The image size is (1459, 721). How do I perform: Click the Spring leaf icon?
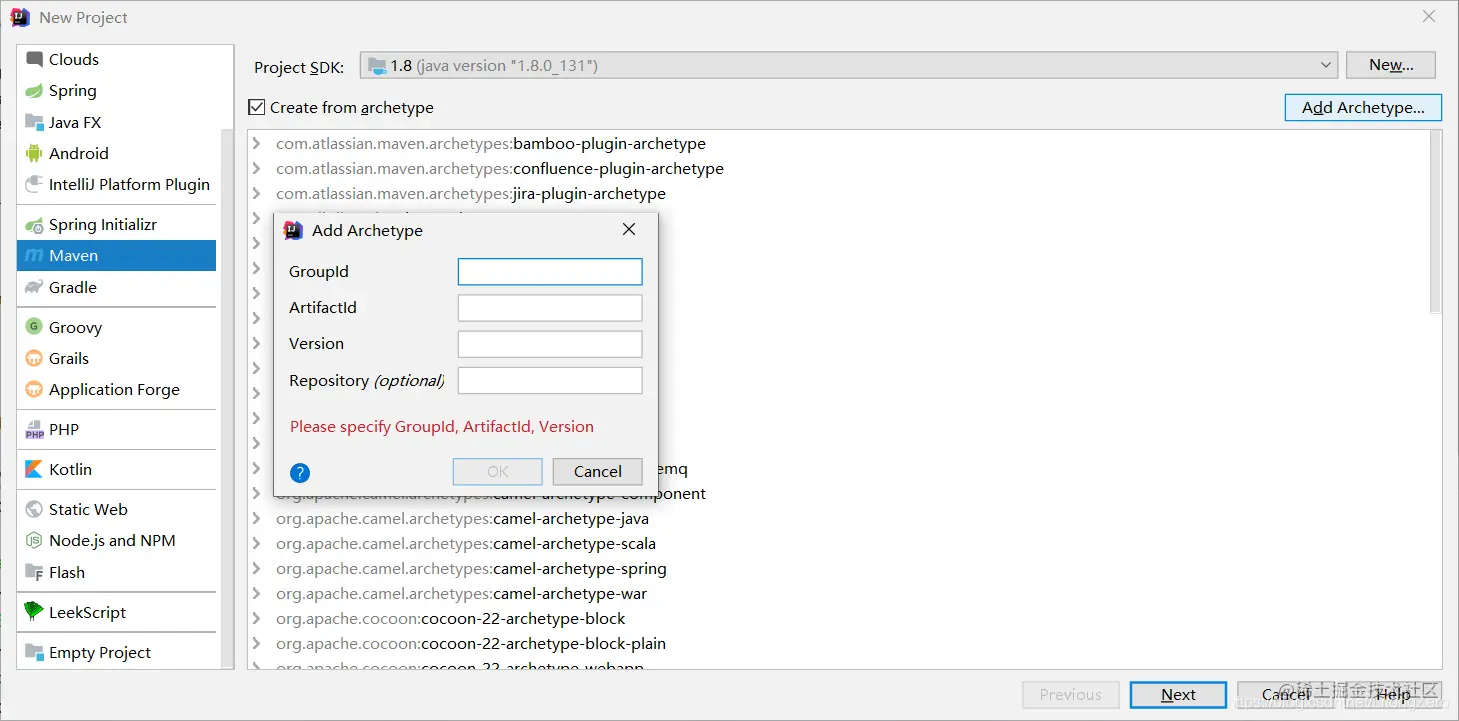point(34,90)
